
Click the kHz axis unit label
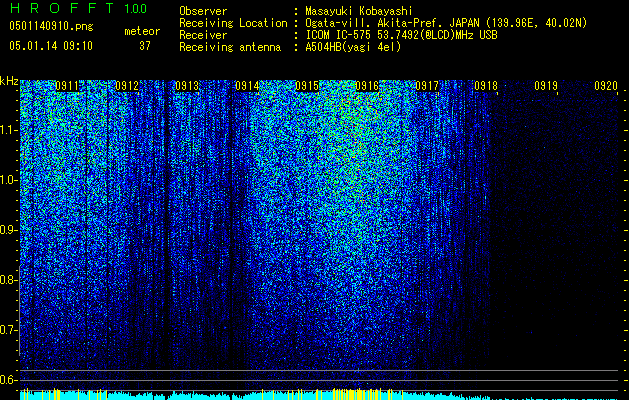coord(9,81)
